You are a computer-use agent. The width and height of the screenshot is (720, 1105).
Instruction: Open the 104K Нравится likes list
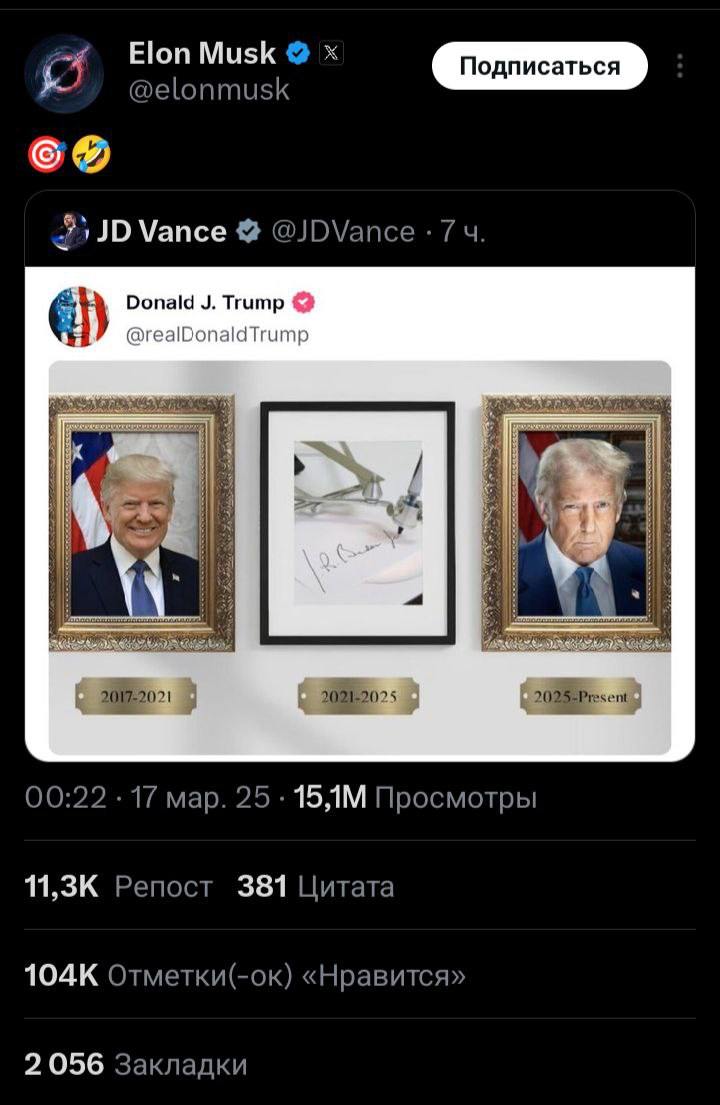(x=245, y=976)
